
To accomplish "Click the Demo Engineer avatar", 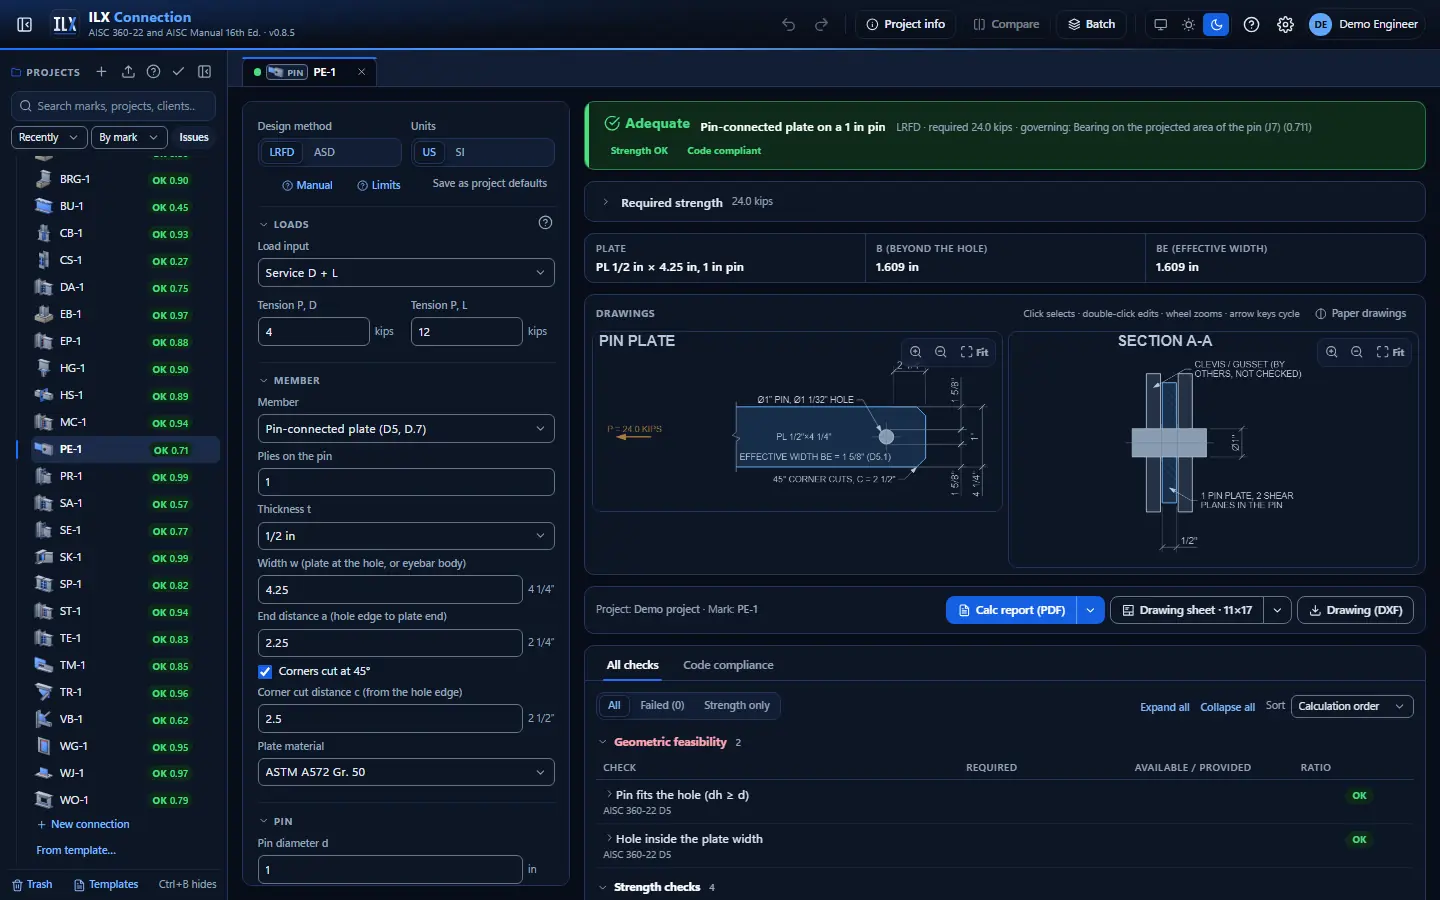I will (x=1321, y=24).
